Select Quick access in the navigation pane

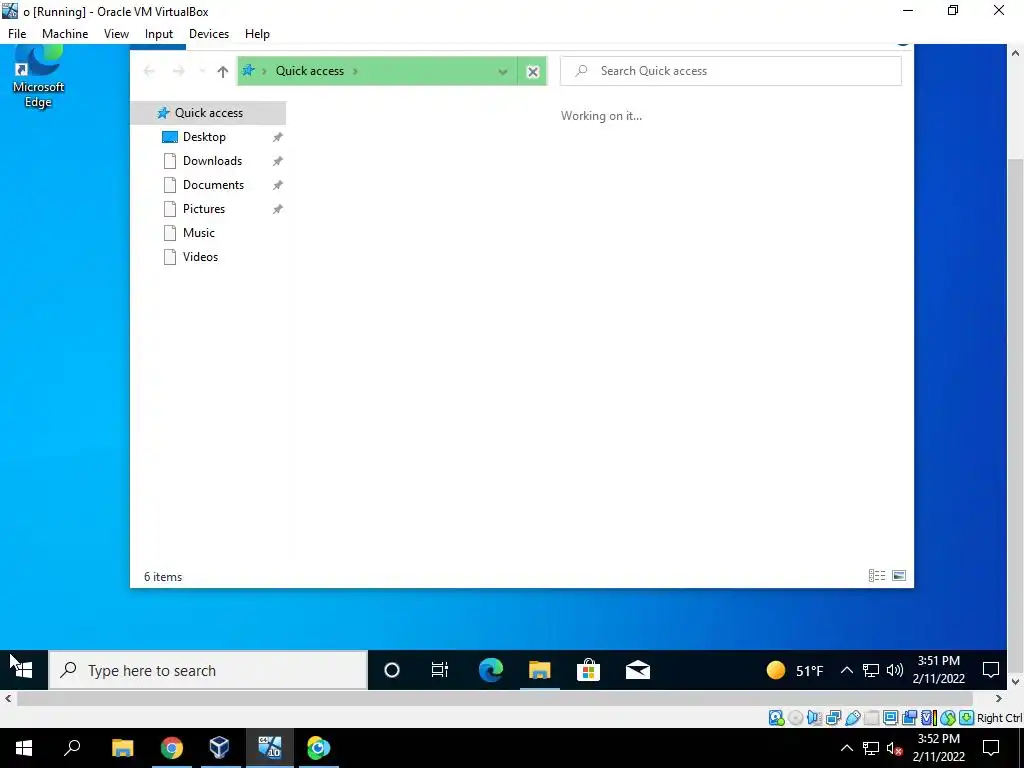pyautogui.click(x=208, y=113)
